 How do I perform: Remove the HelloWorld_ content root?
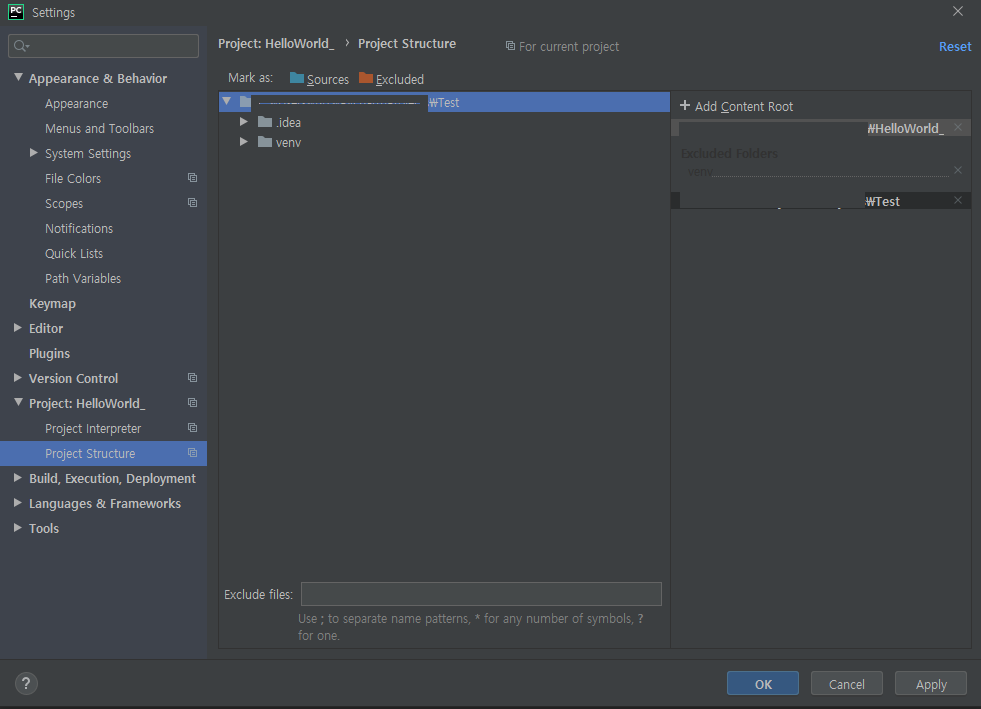click(958, 128)
